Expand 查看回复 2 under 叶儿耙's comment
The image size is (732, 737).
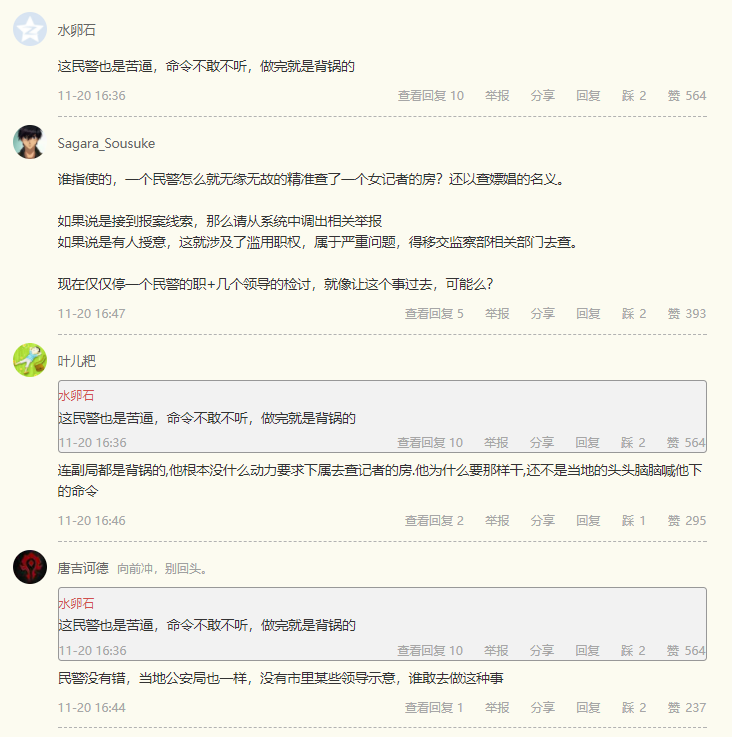point(434,520)
